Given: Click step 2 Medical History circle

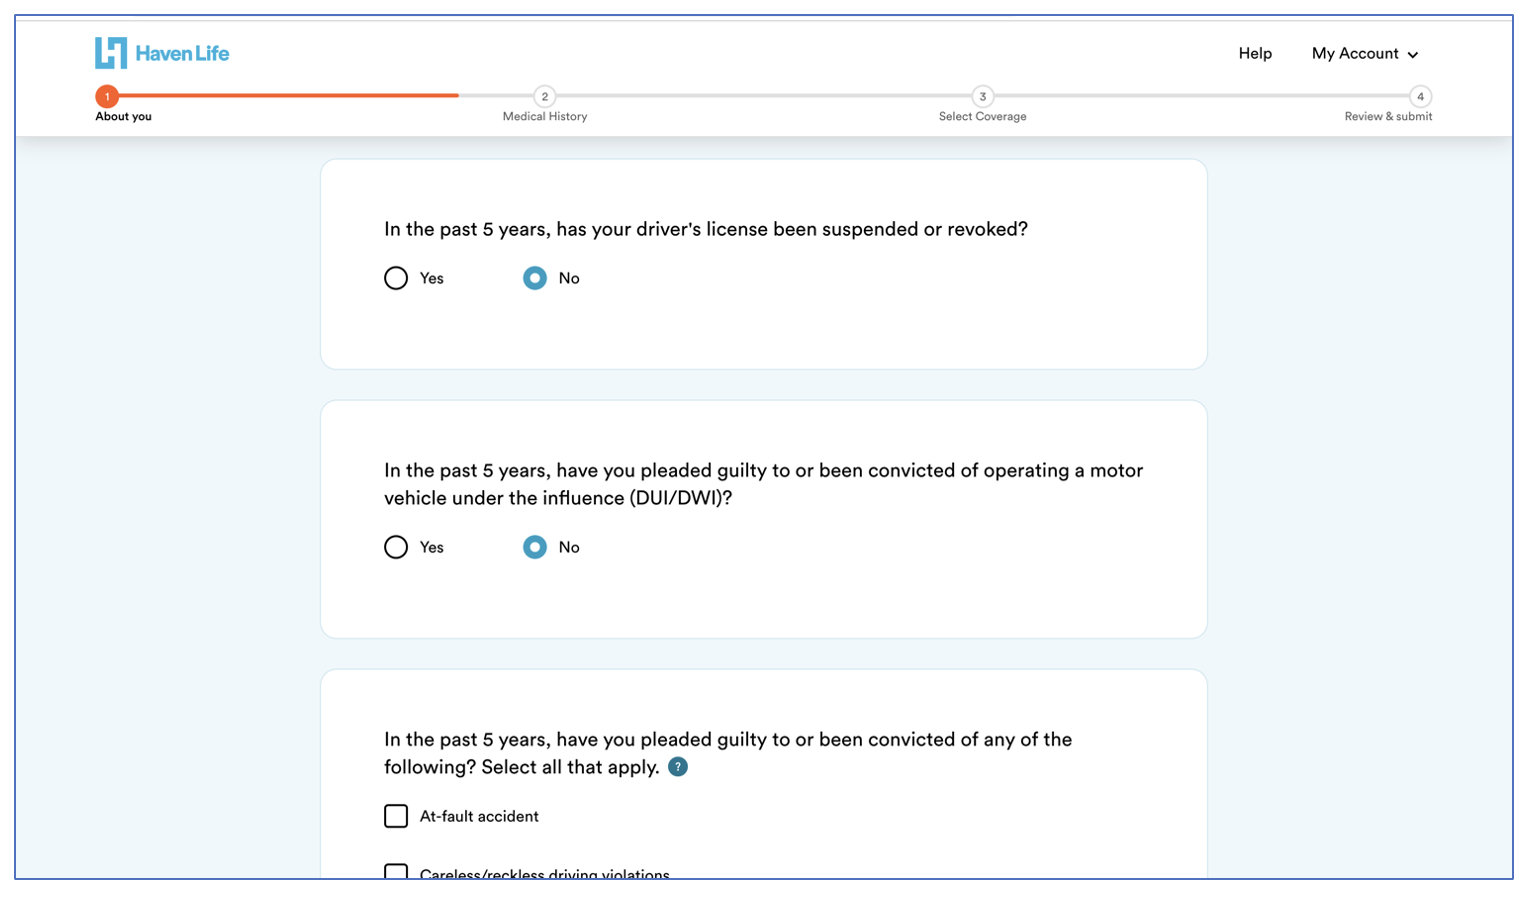Looking at the screenshot, I should [544, 96].
